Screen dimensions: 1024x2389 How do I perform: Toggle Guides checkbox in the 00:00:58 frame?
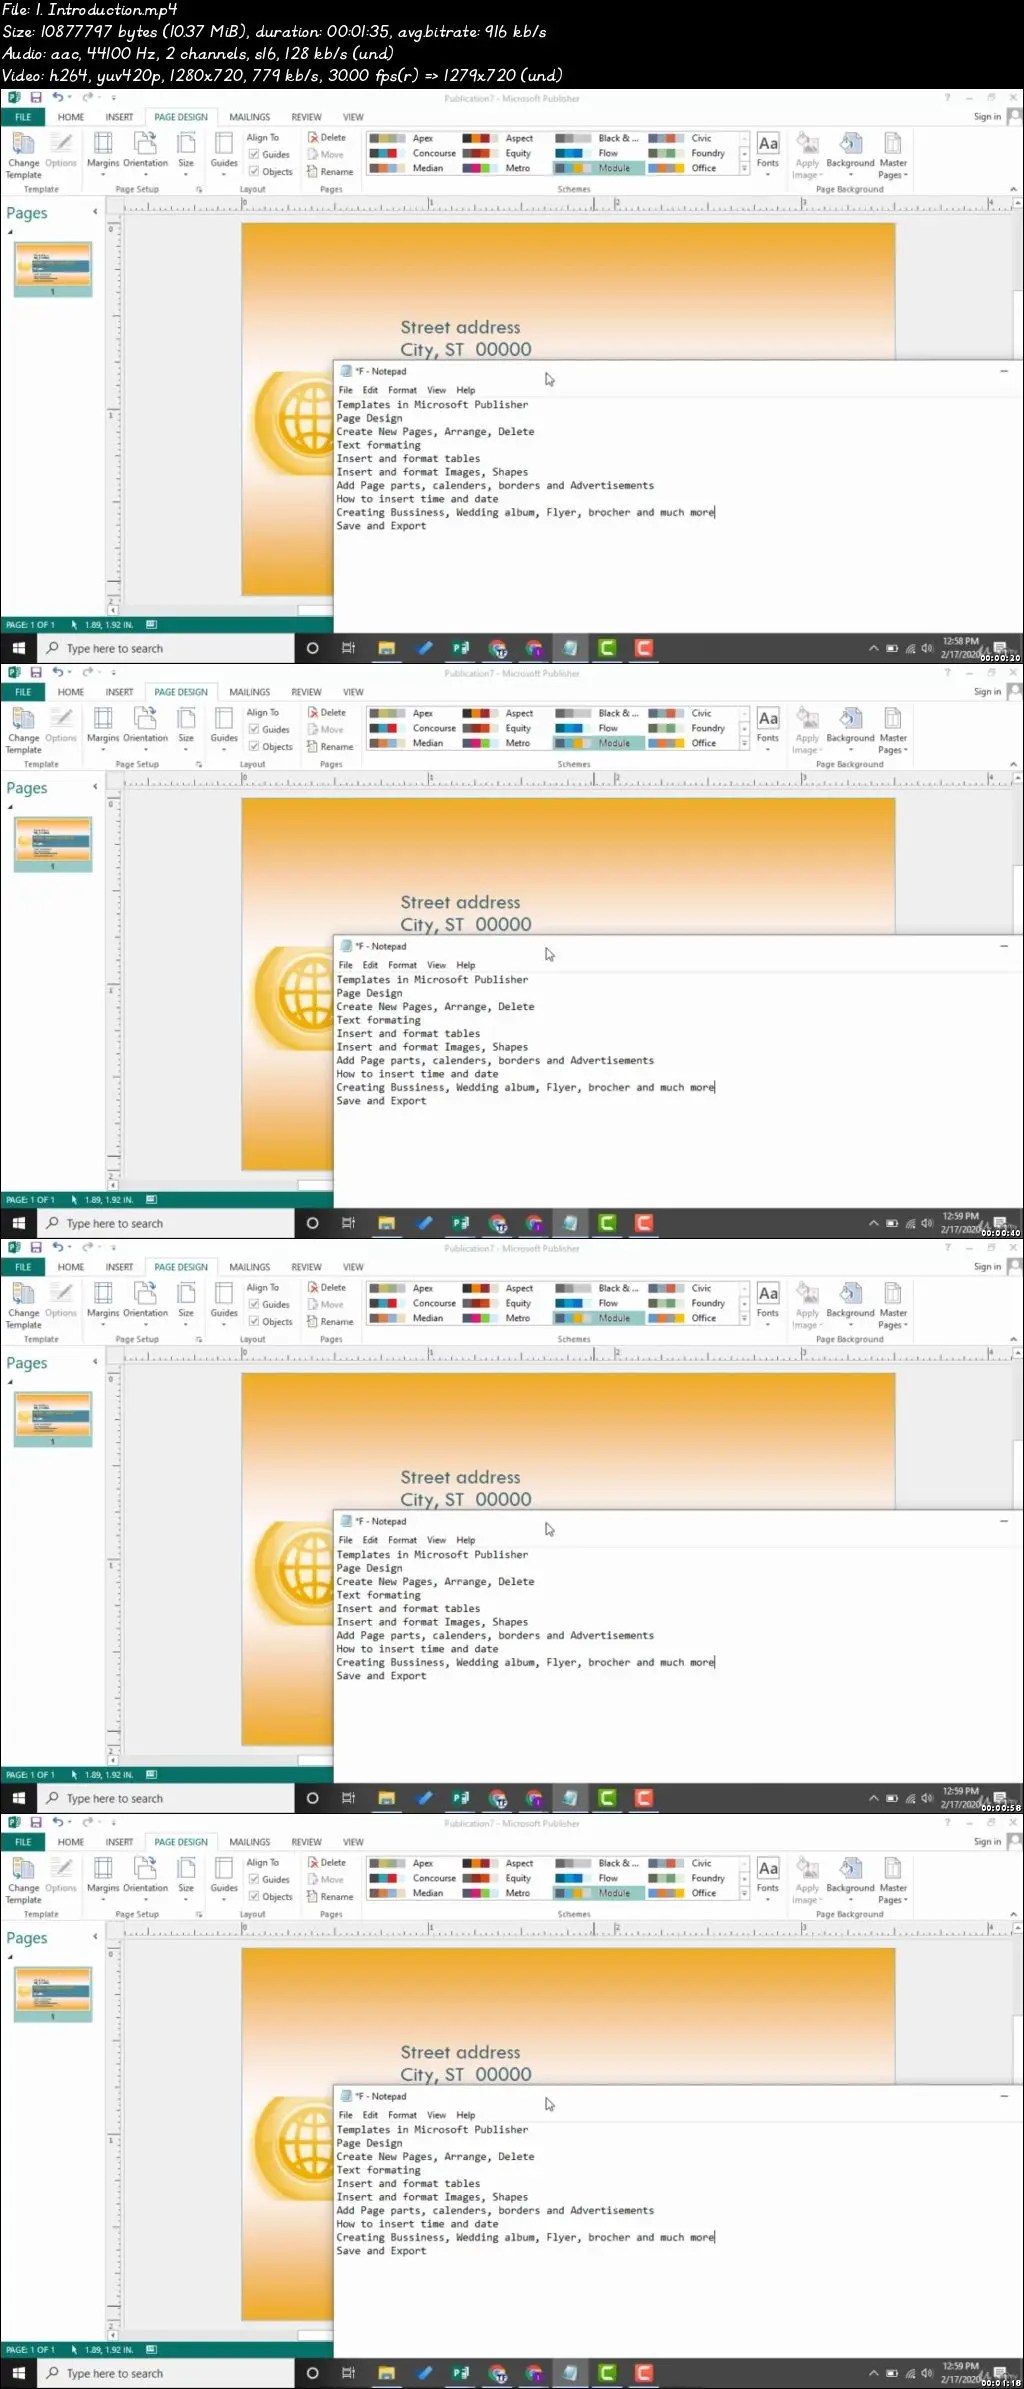click(254, 1304)
